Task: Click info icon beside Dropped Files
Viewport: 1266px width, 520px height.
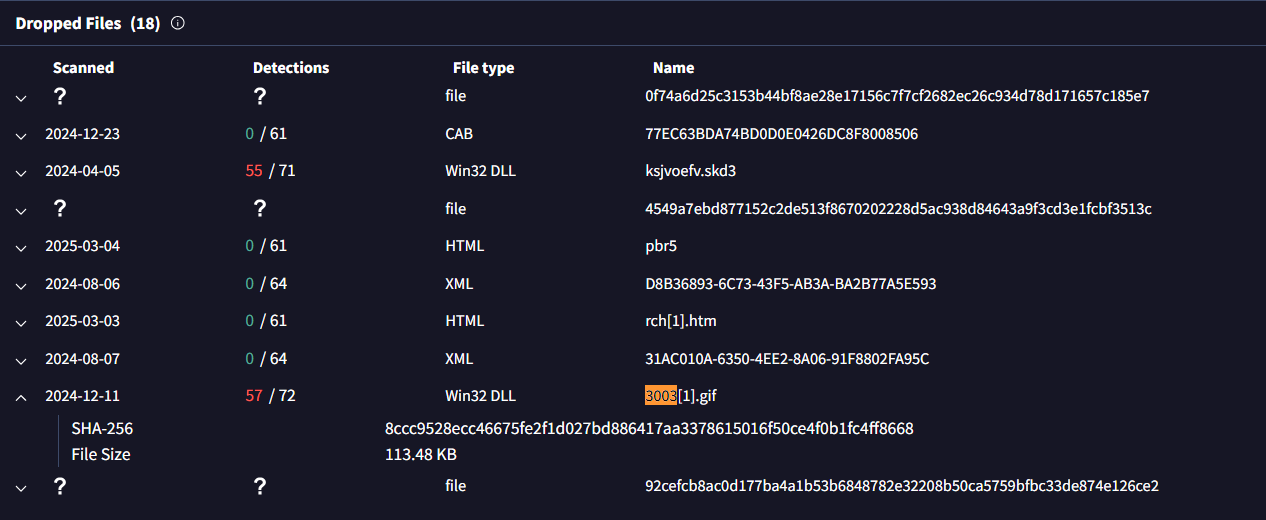Action: pos(178,23)
